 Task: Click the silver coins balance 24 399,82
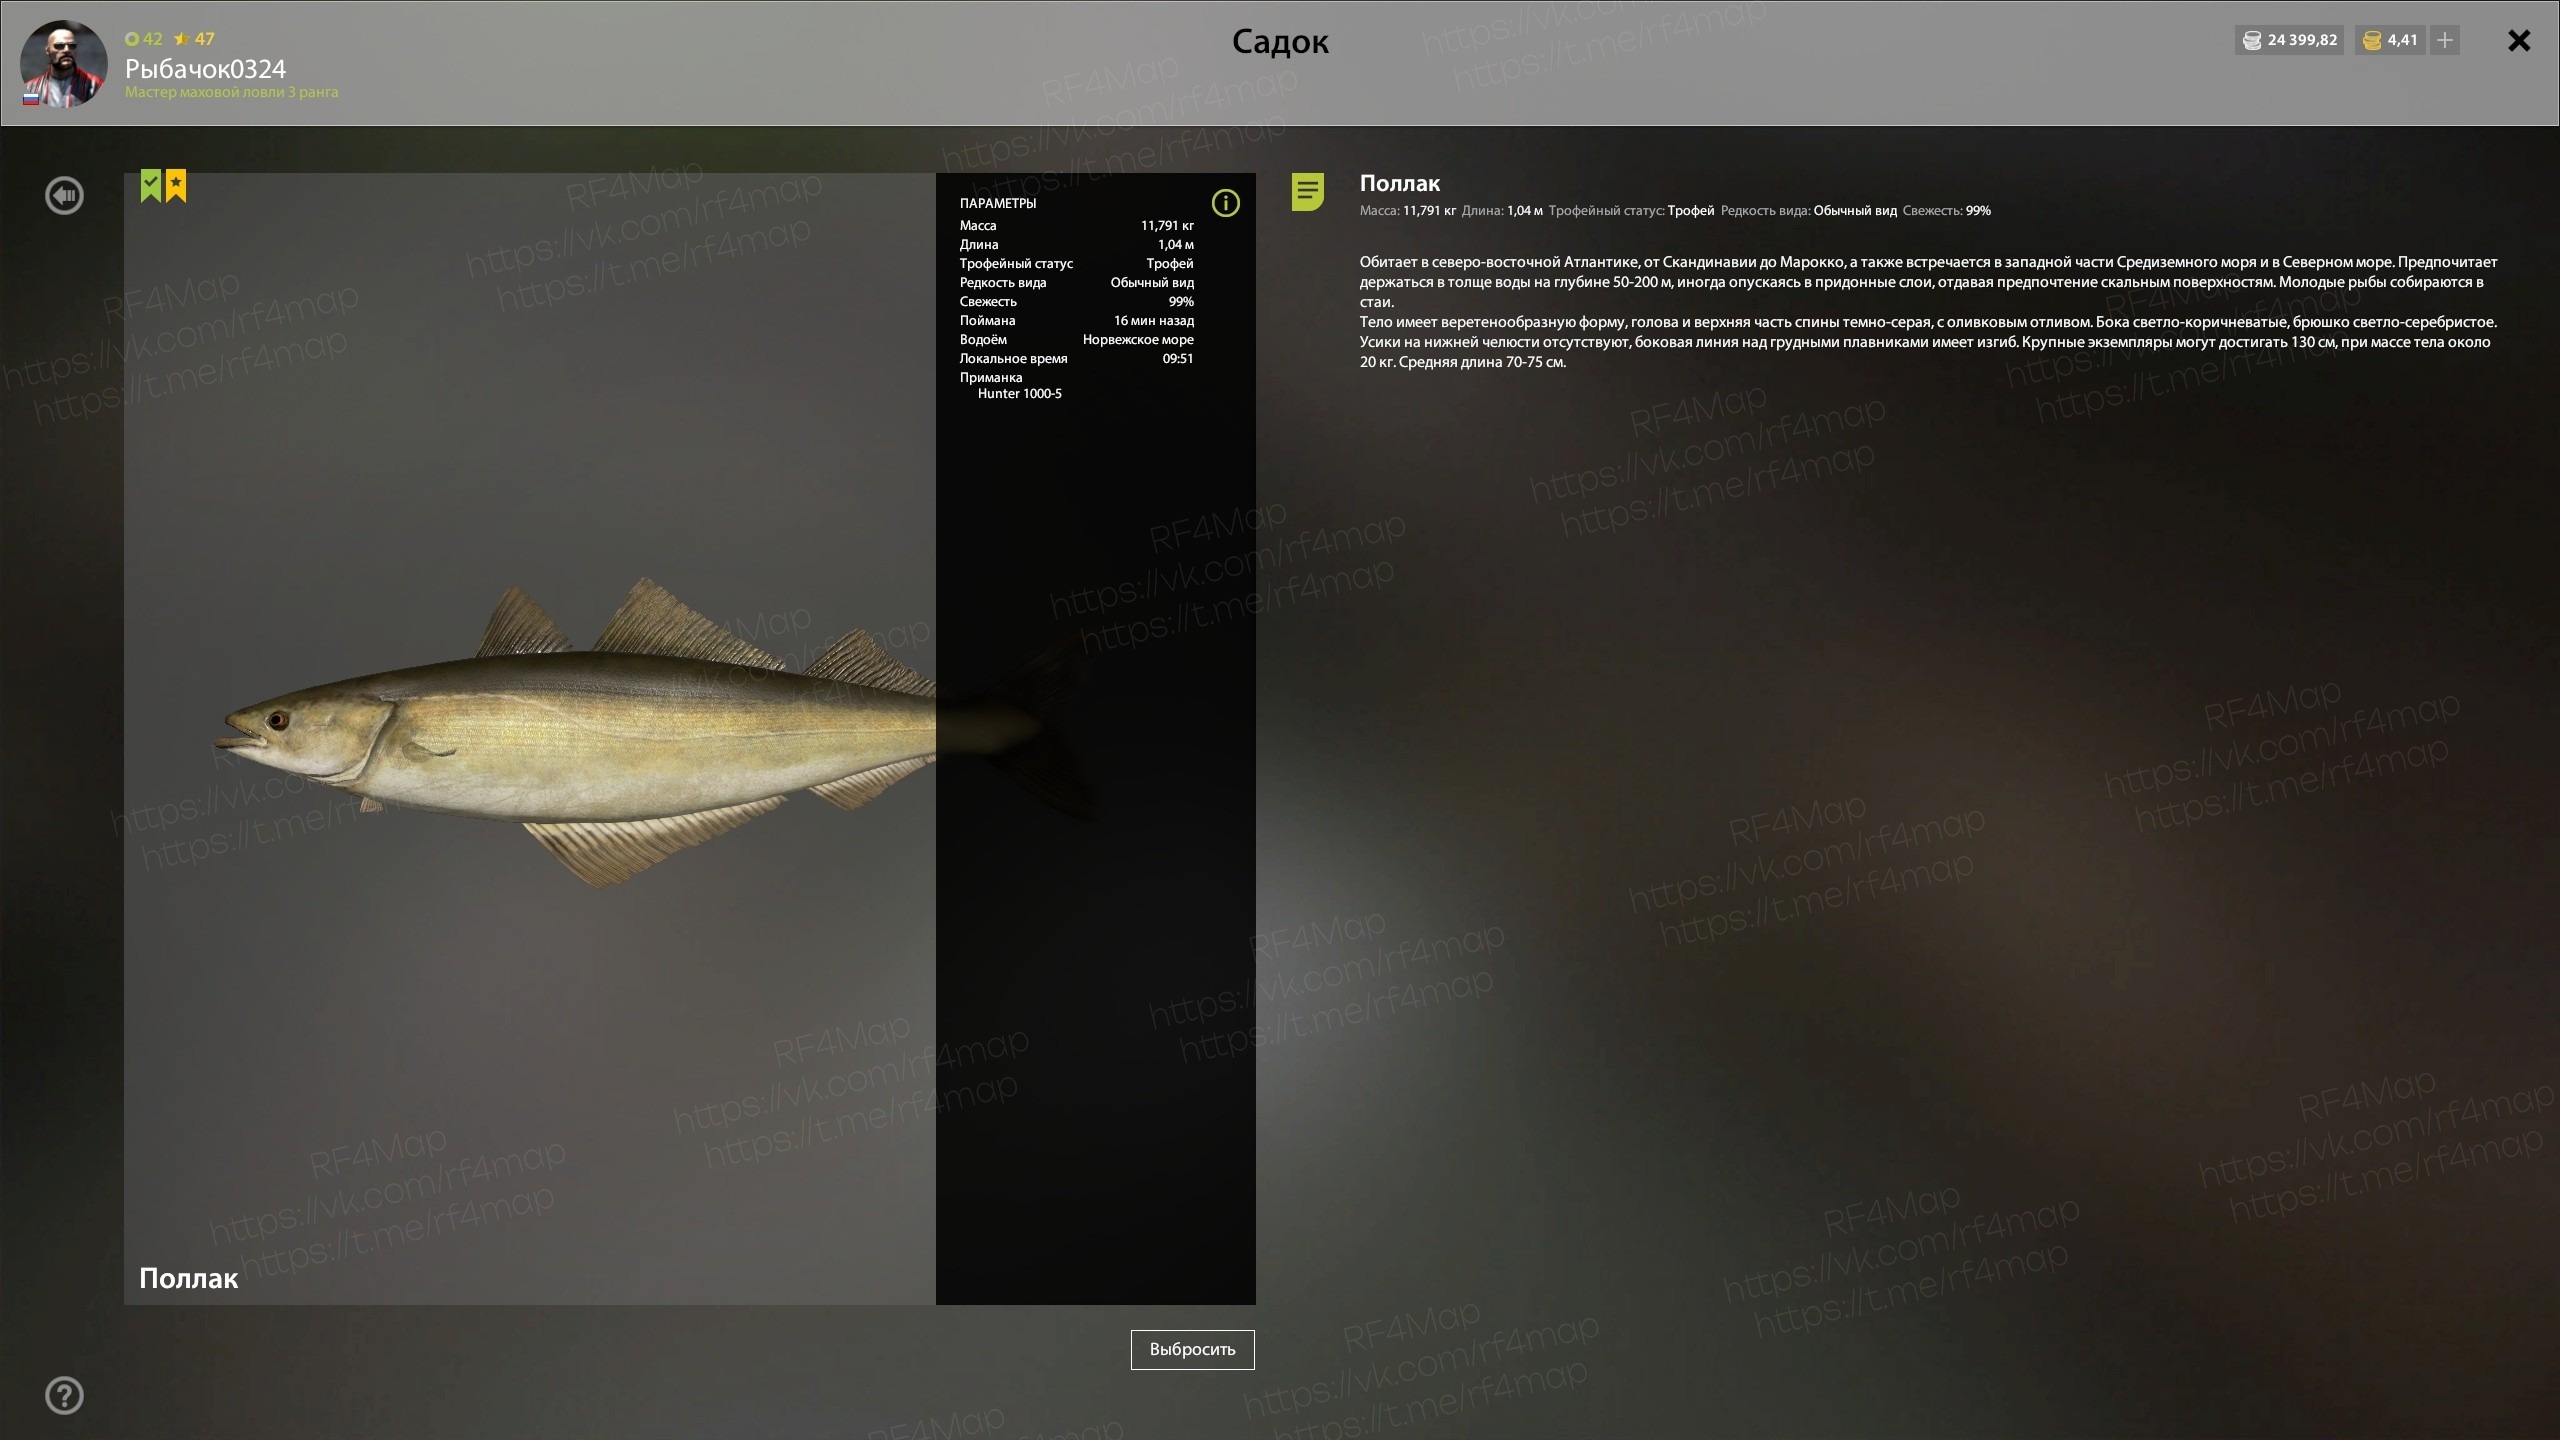(2290, 40)
